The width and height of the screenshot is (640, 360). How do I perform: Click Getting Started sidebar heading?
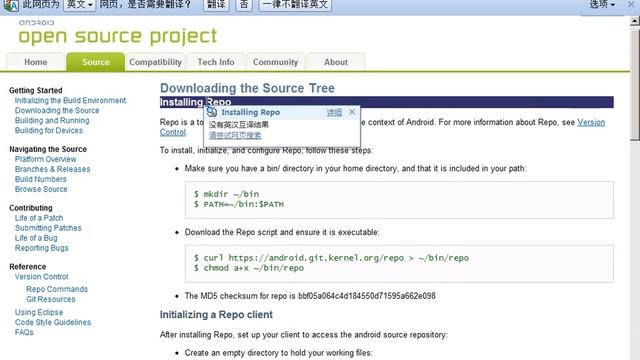[36, 90]
